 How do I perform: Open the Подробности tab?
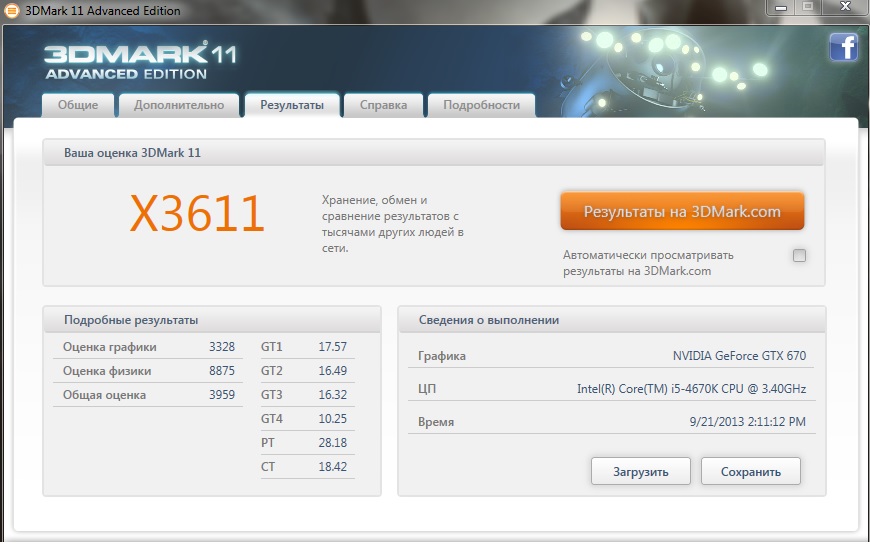(482, 105)
